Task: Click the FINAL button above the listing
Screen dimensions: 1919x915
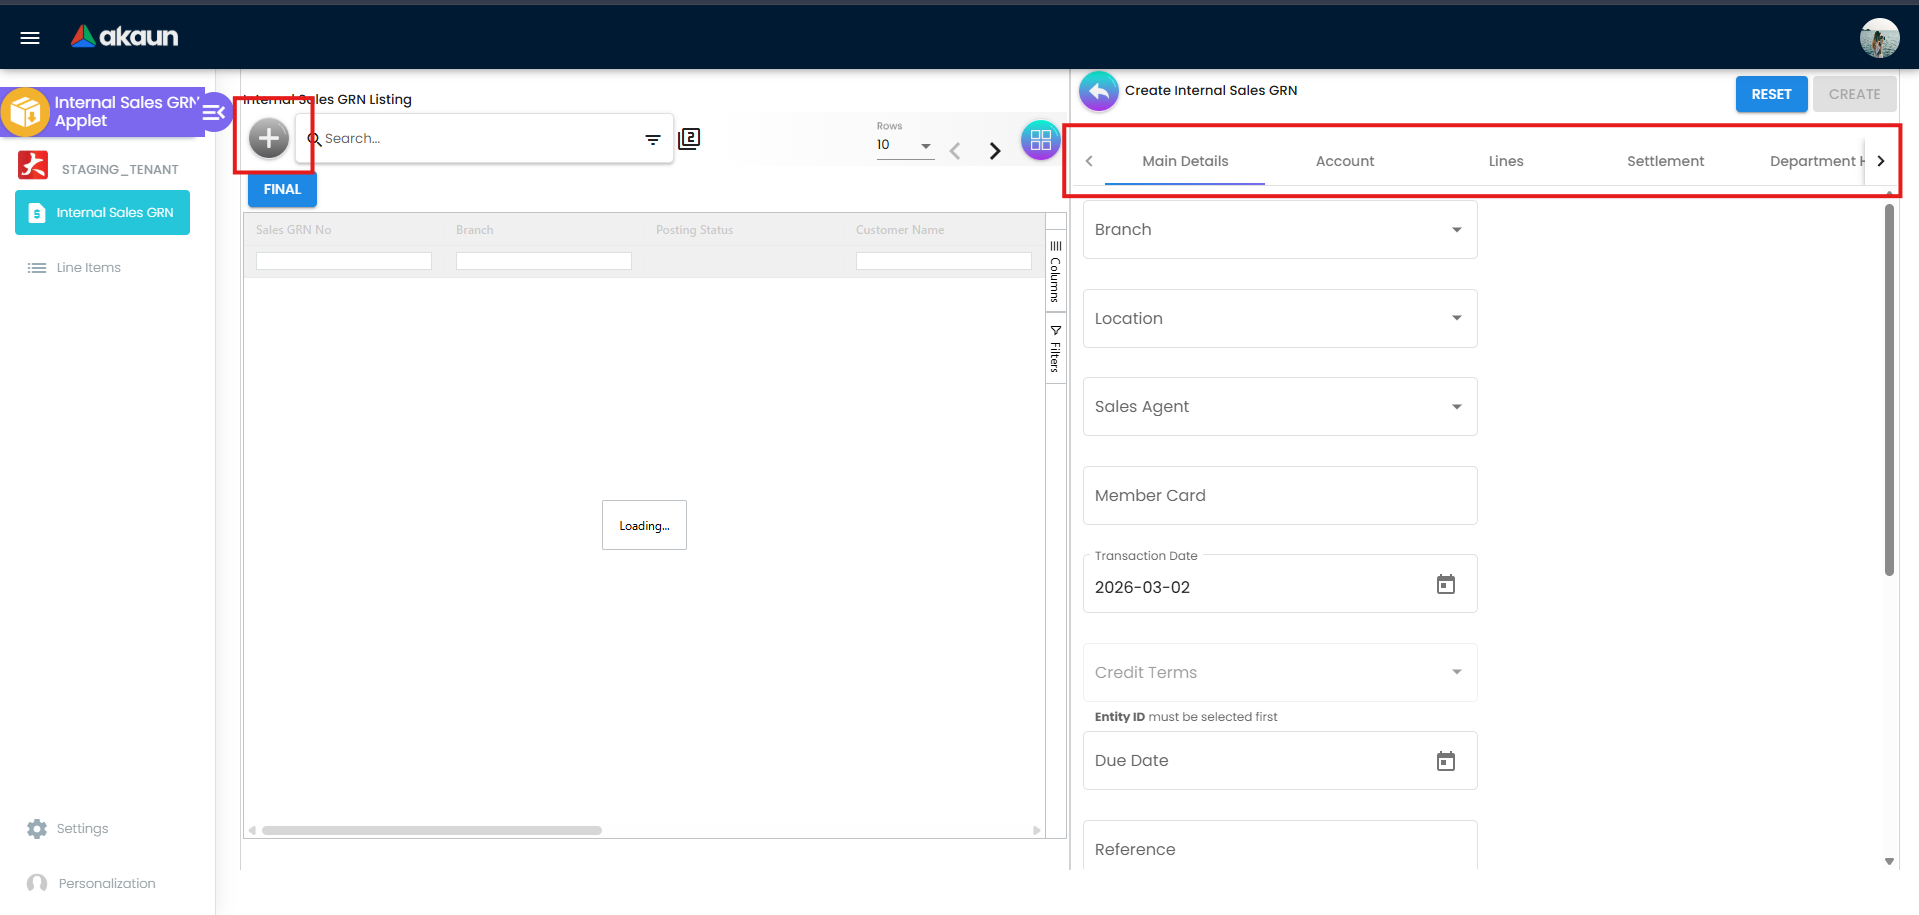Action: click(281, 189)
